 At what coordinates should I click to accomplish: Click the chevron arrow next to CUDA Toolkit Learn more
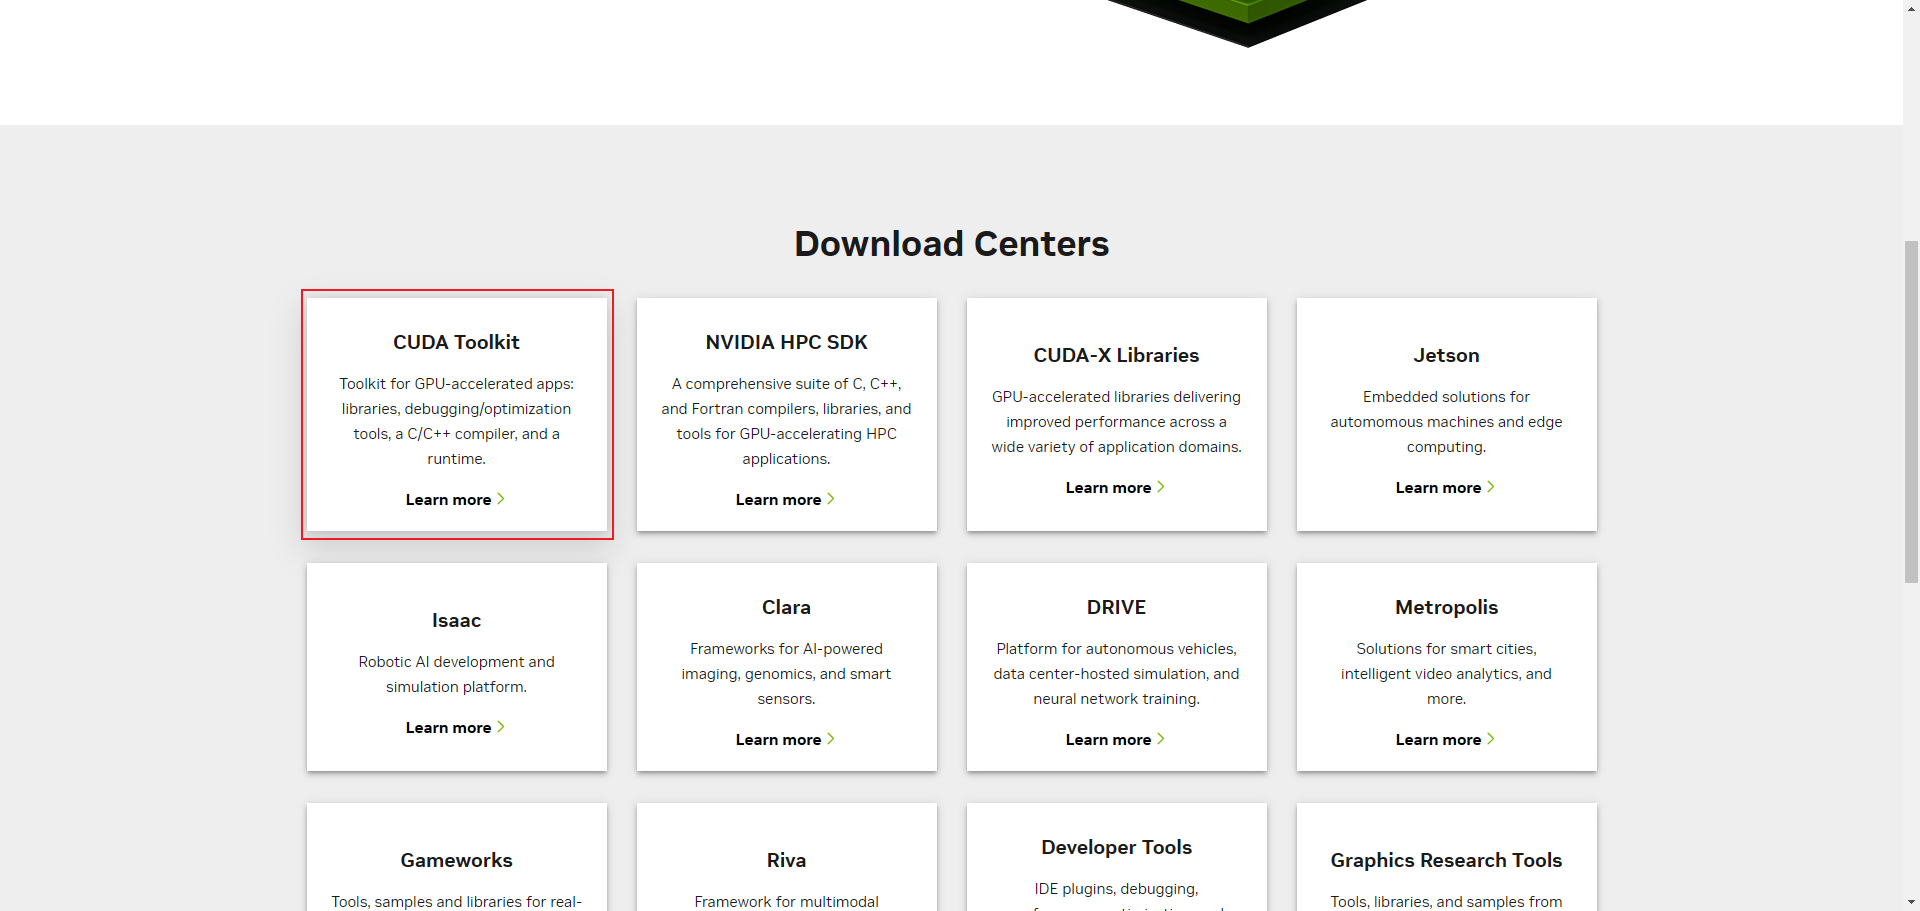click(x=501, y=499)
